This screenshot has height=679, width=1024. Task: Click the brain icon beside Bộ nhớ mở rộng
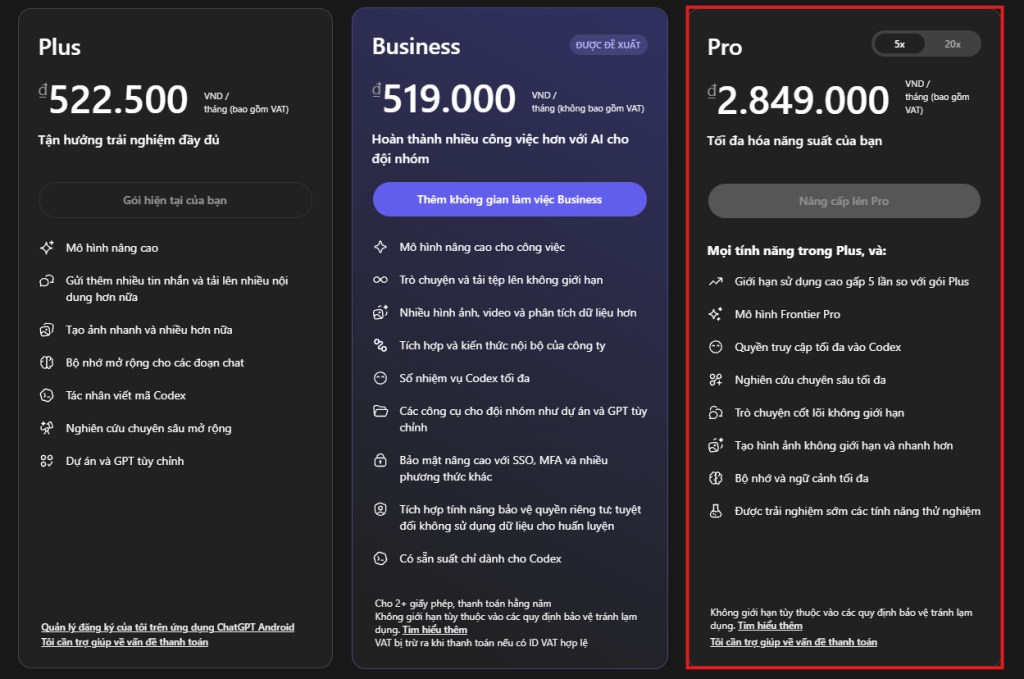(x=46, y=363)
